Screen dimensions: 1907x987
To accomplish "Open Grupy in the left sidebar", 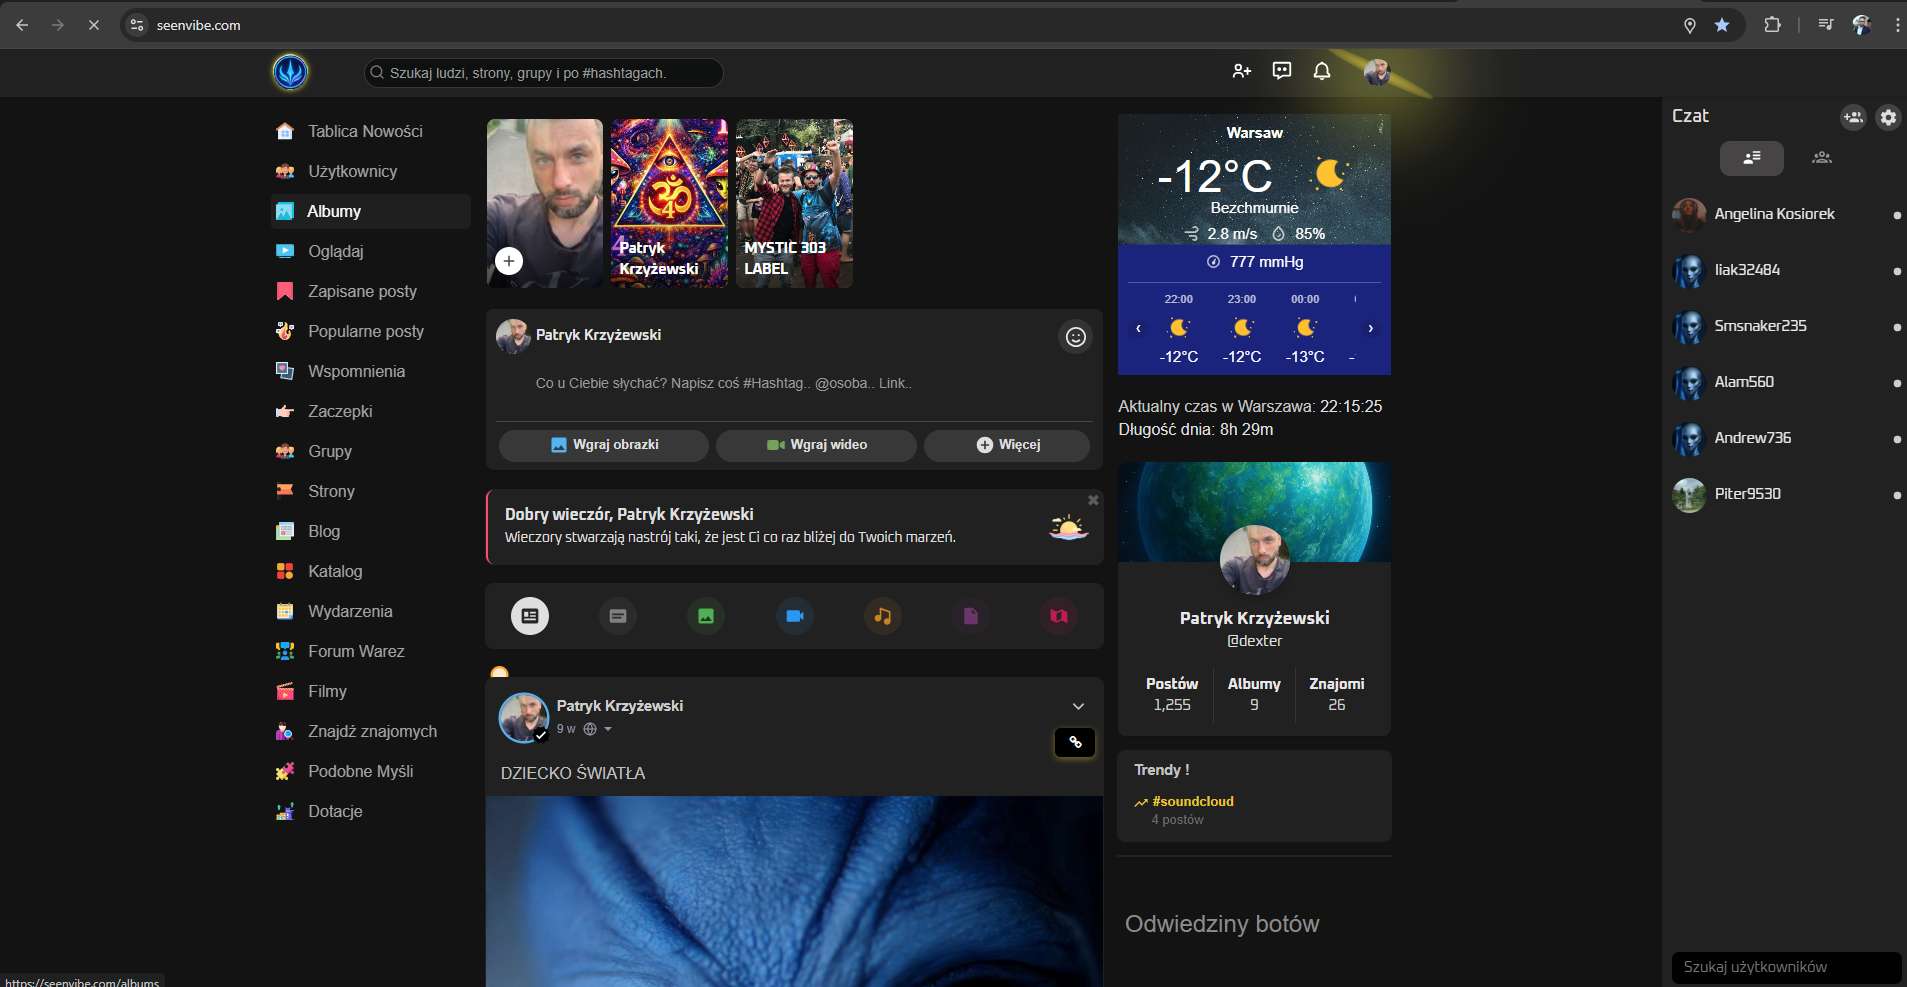I will (x=329, y=451).
